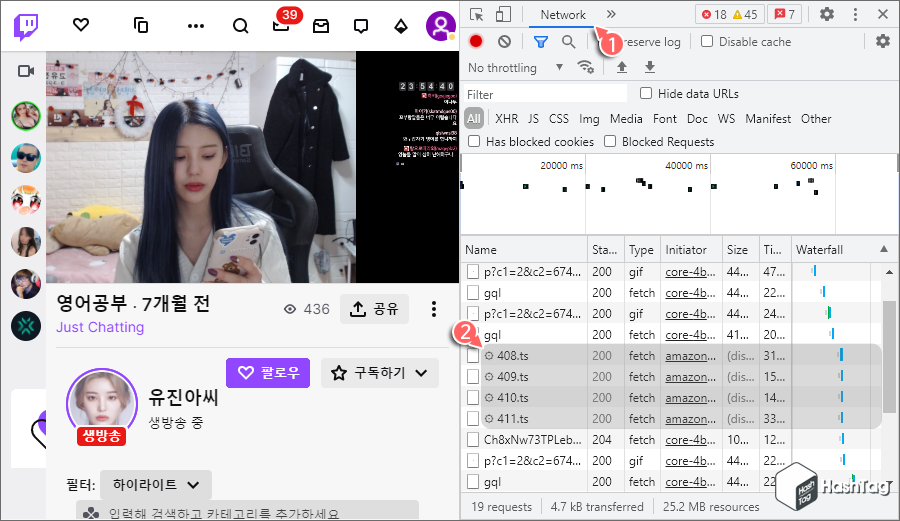Stop recording network log red button
The image size is (900, 521).
(476, 41)
